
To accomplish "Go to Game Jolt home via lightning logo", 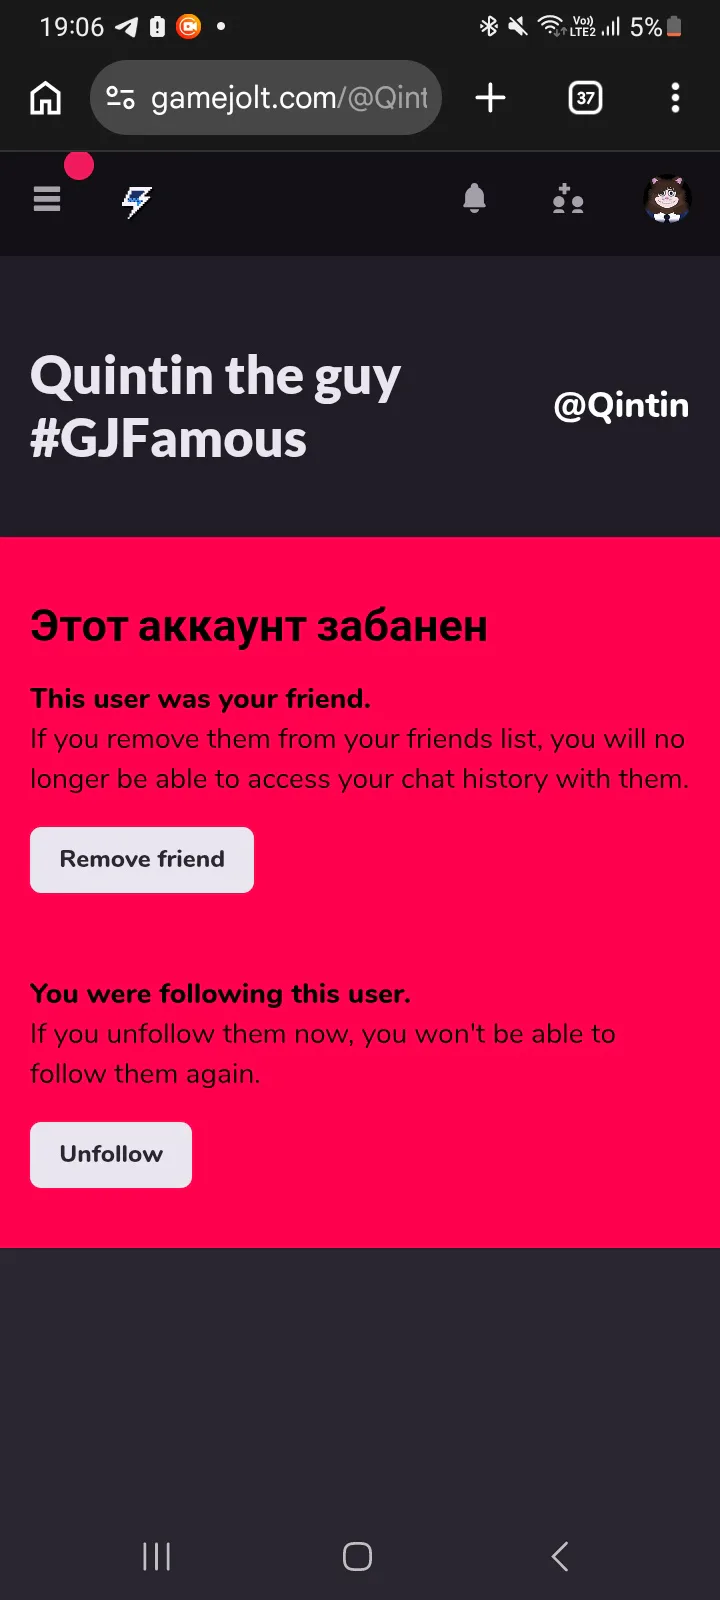I will pos(137,201).
